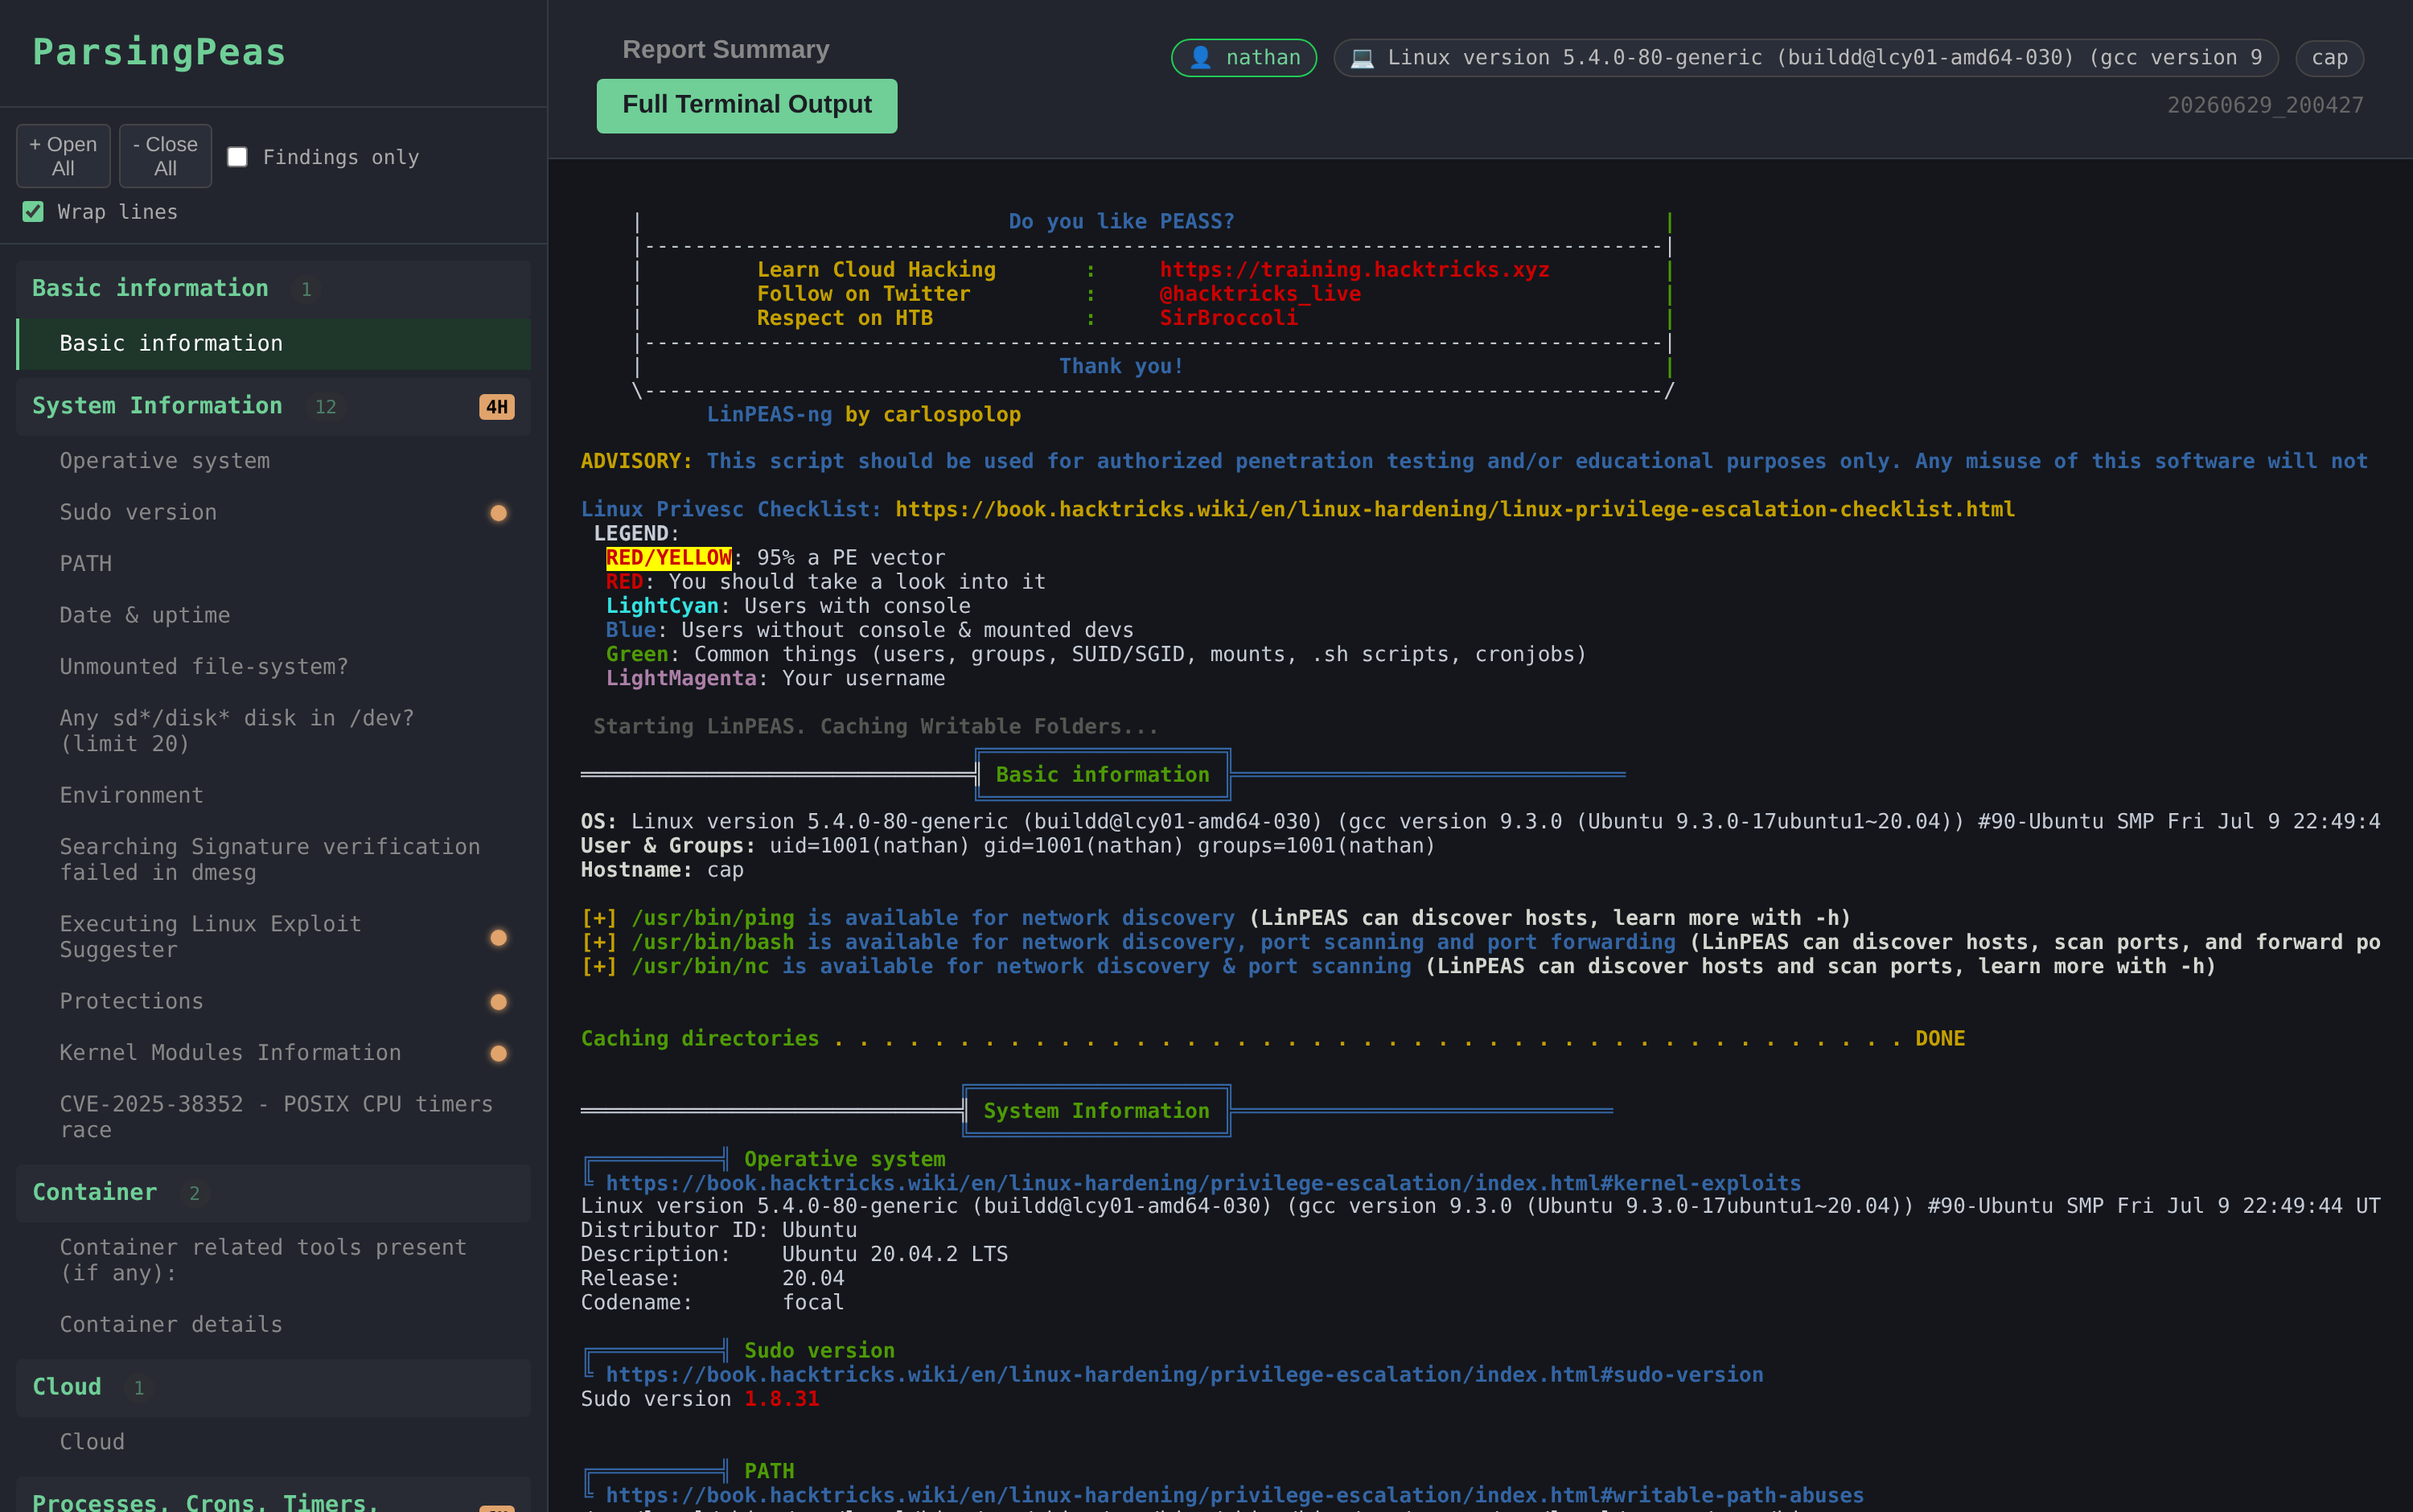Switch to the Full Terminal Output tab
The width and height of the screenshot is (2413, 1512).
pyautogui.click(x=747, y=105)
